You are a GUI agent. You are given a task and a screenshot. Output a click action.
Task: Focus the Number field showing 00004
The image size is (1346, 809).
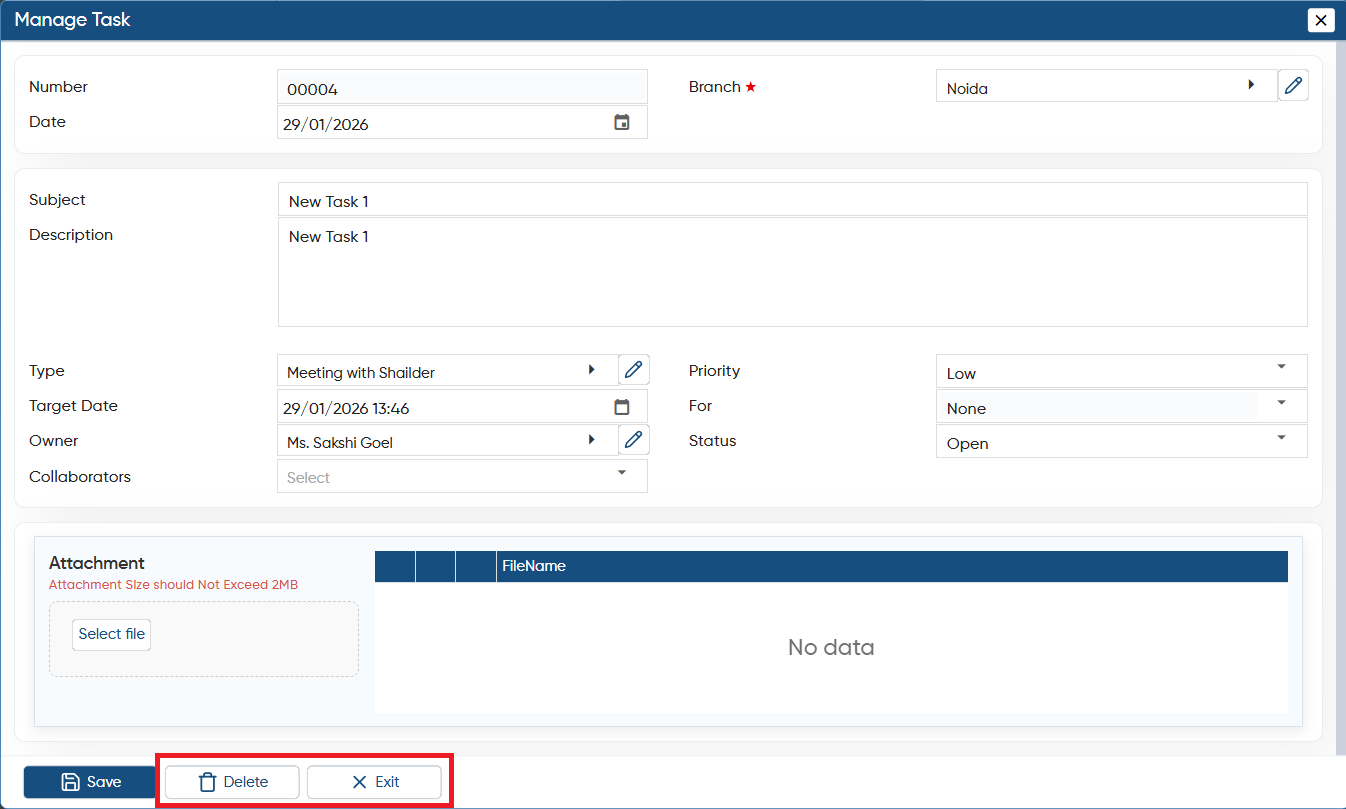coord(462,87)
